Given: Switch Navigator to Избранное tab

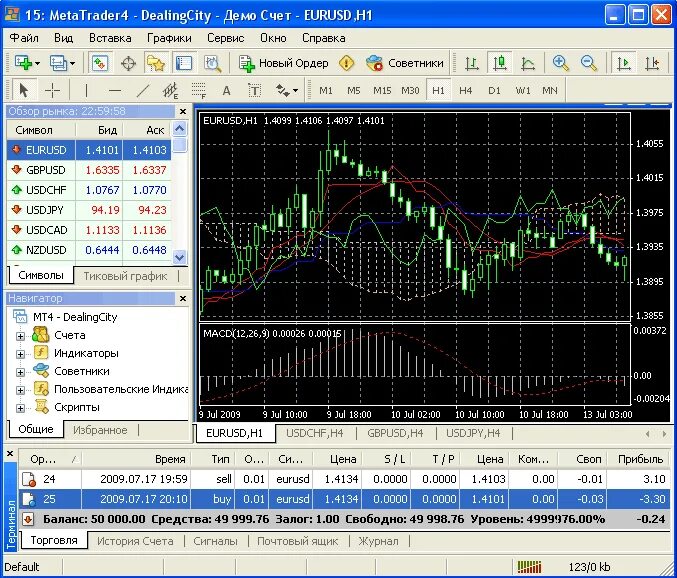Looking at the screenshot, I should (100, 430).
